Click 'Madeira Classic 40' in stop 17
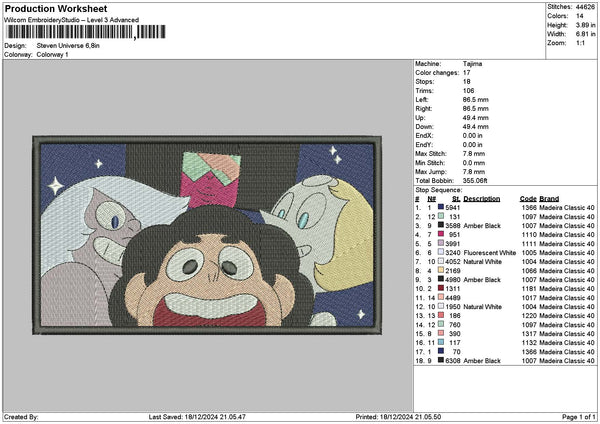This screenshot has height=424, width=600. 567,352
